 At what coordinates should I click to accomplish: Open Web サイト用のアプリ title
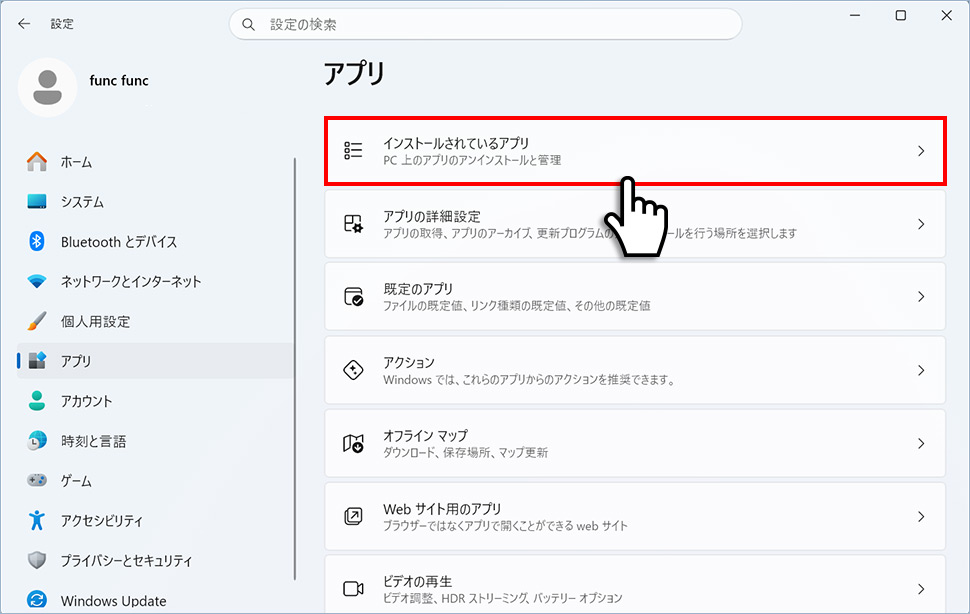[442, 509]
